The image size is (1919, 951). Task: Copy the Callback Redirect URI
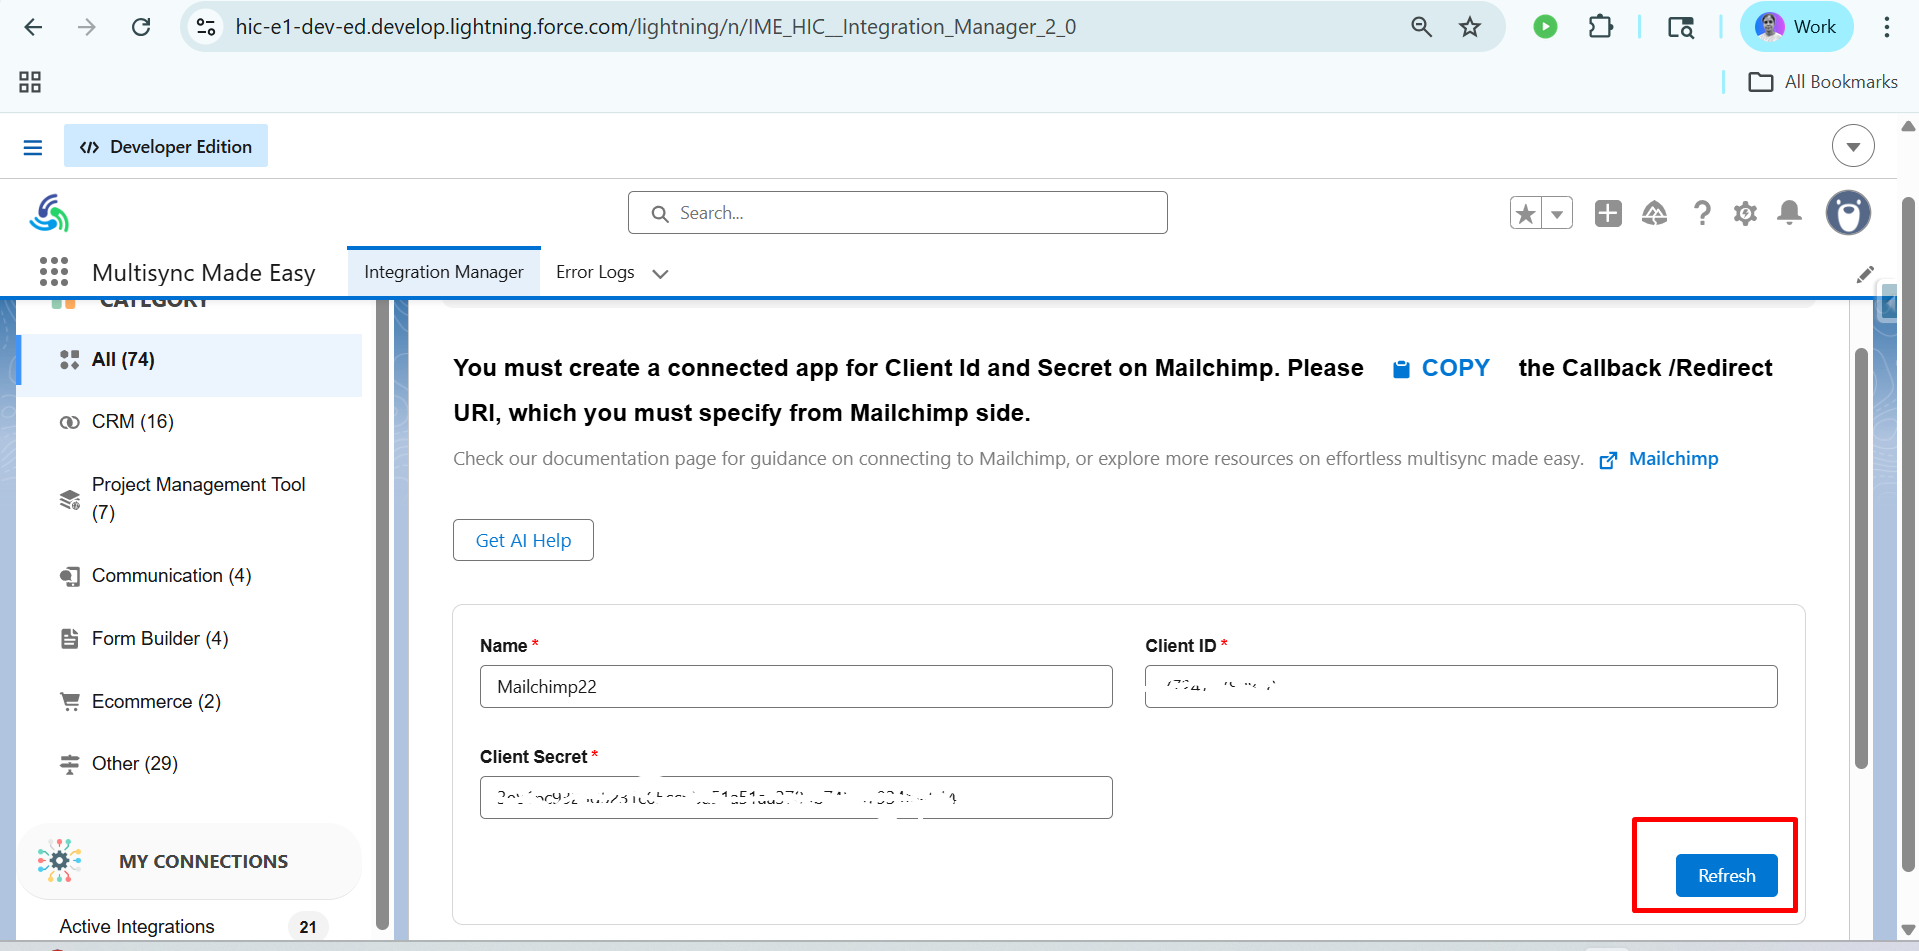coord(1441,368)
